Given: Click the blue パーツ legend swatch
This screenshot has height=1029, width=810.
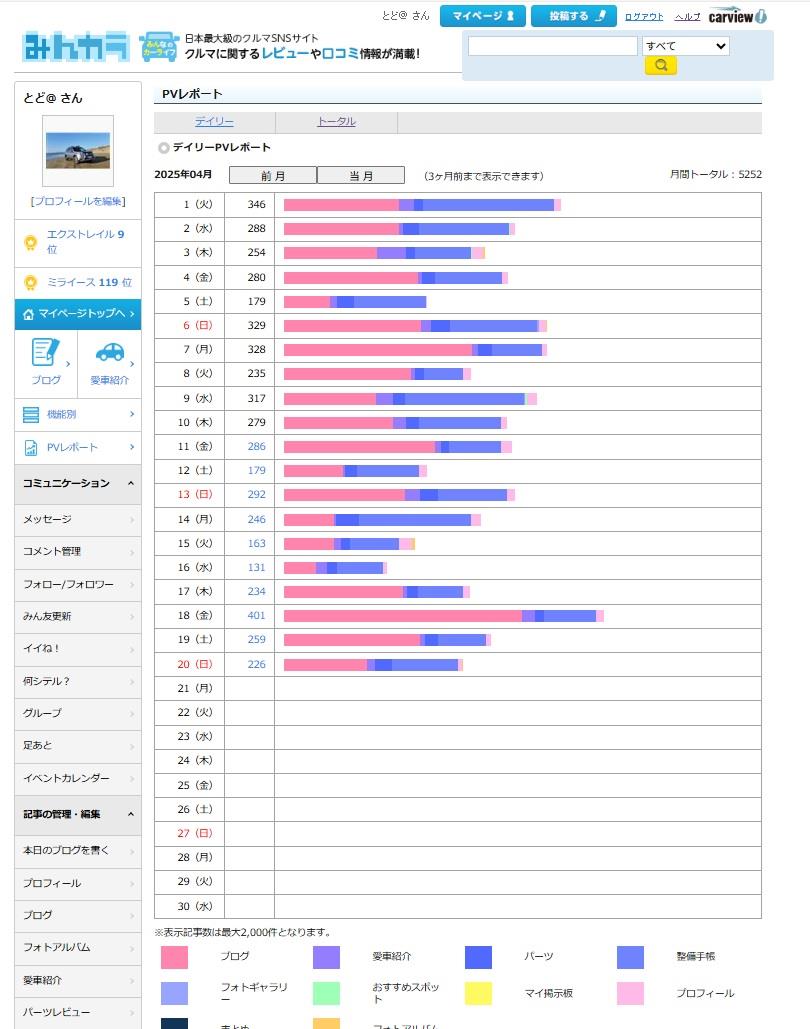Looking at the screenshot, I should tap(479, 957).
